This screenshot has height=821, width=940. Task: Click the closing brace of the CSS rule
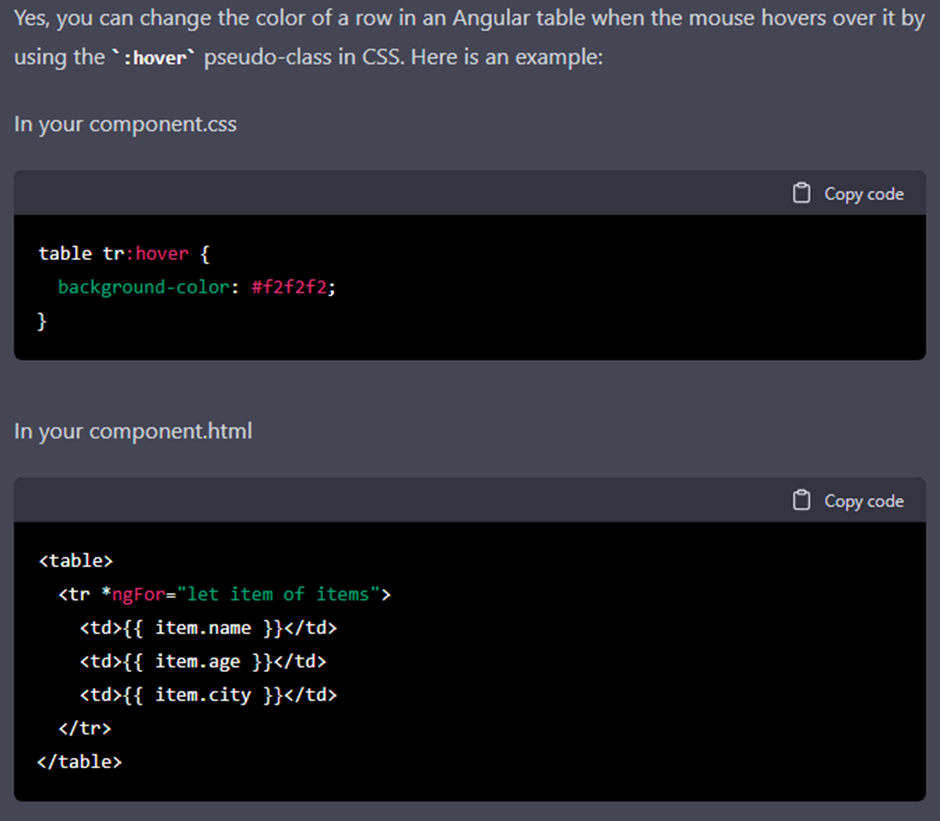(42, 321)
